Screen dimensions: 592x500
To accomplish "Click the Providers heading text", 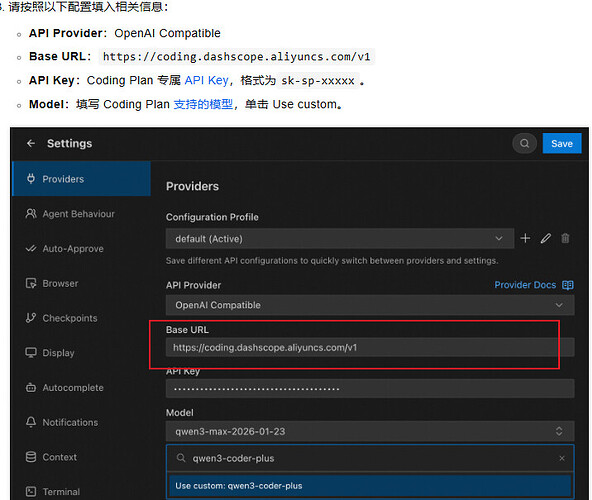I will click(x=192, y=186).
